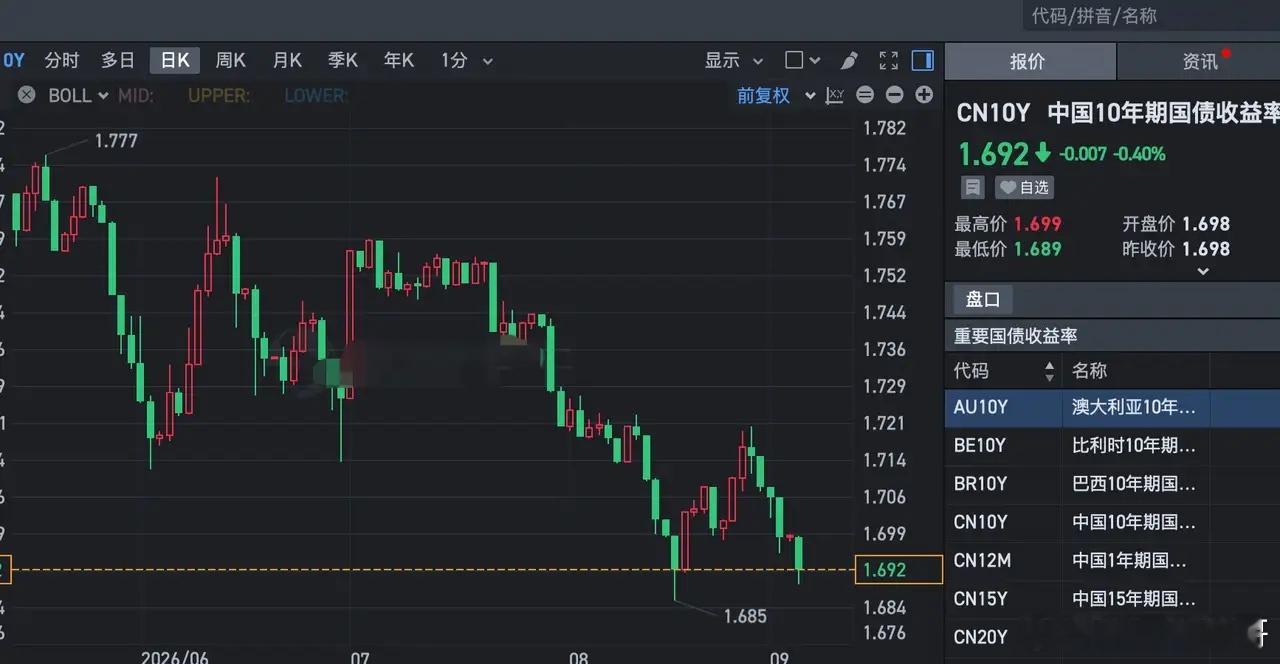Click the X,Y axis settings icon

835,95
